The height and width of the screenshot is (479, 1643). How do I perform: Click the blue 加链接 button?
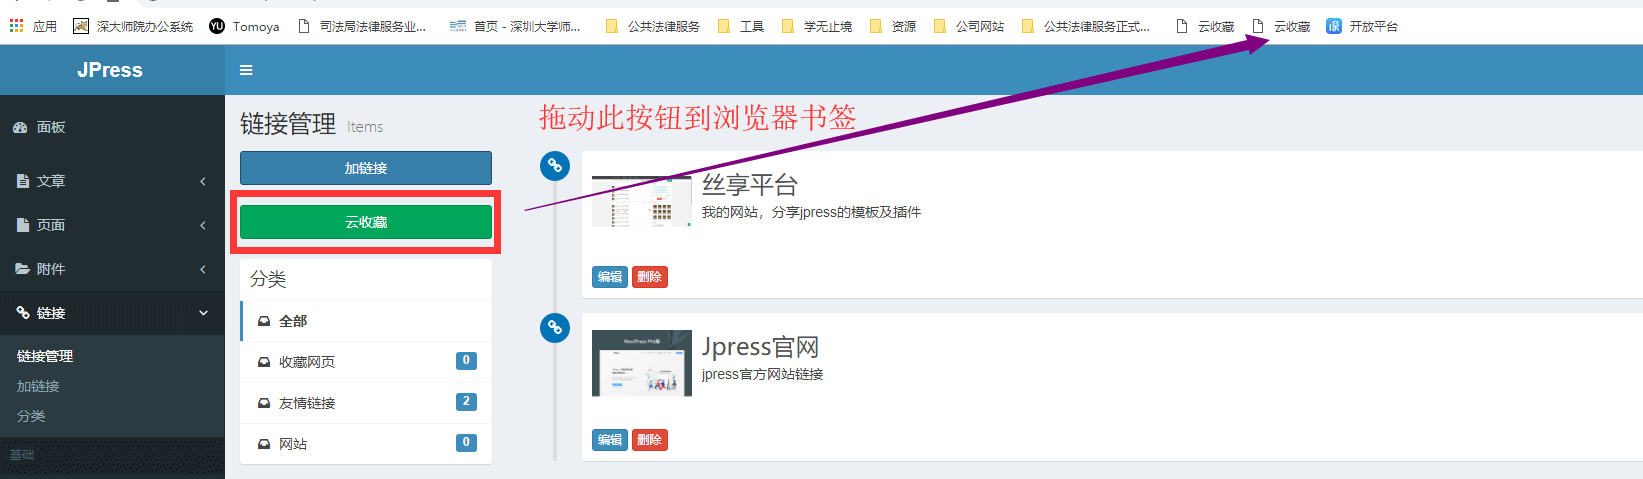366,168
